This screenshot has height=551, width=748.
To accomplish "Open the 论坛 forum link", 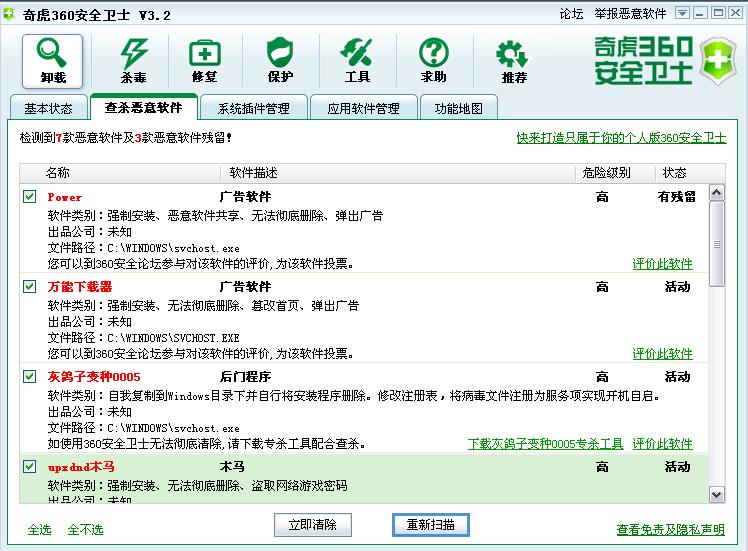I will pyautogui.click(x=571, y=14).
